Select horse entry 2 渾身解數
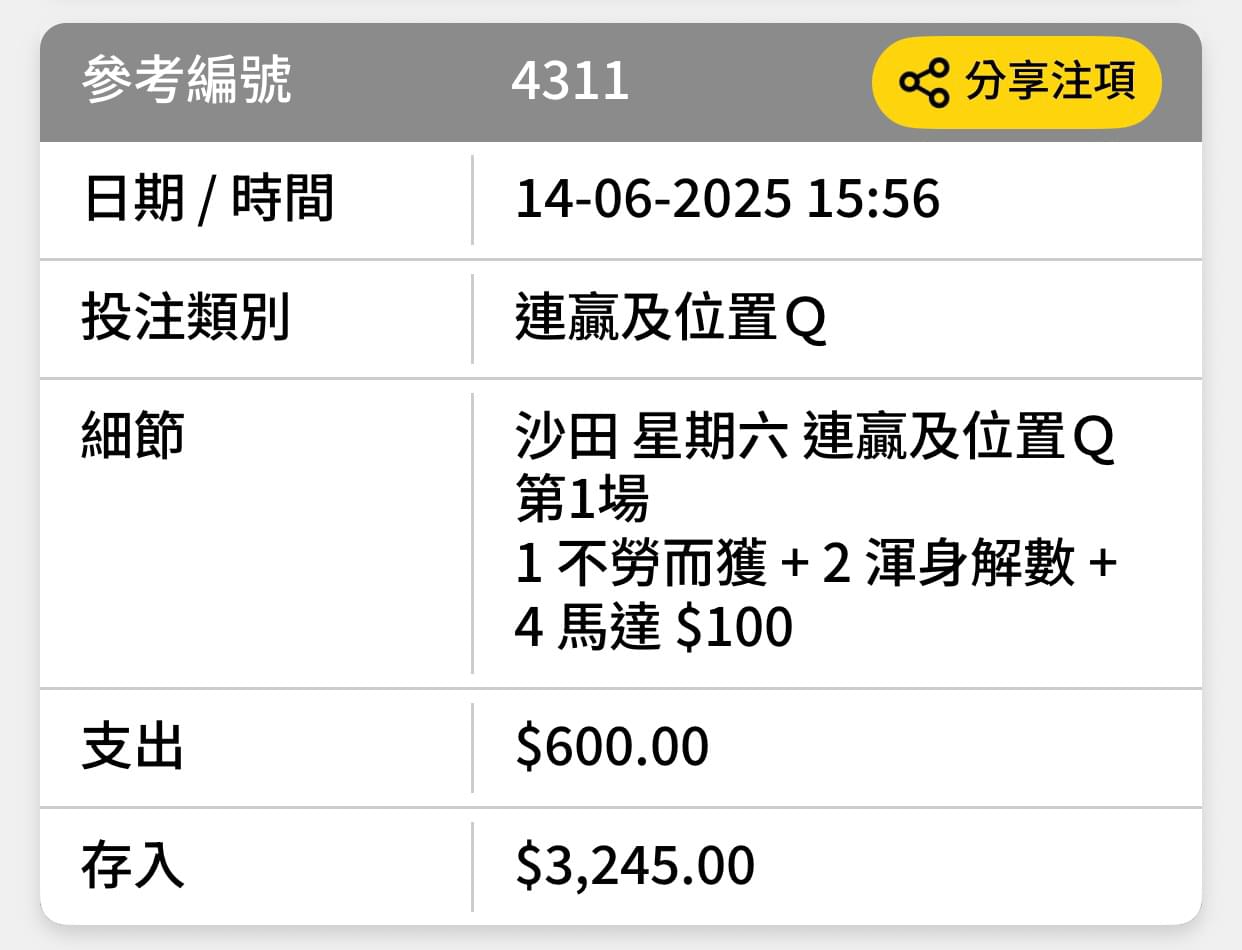The width and height of the screenshot is (1242, 950). (949, 564)
